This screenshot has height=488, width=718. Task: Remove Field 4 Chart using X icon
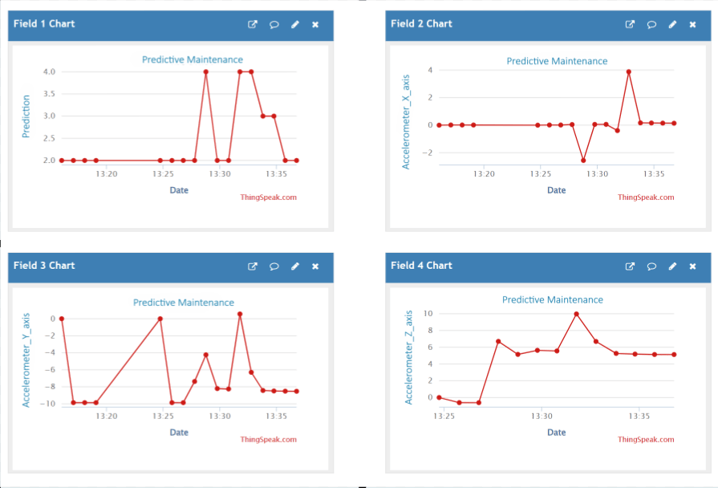(x=692, y=266)
